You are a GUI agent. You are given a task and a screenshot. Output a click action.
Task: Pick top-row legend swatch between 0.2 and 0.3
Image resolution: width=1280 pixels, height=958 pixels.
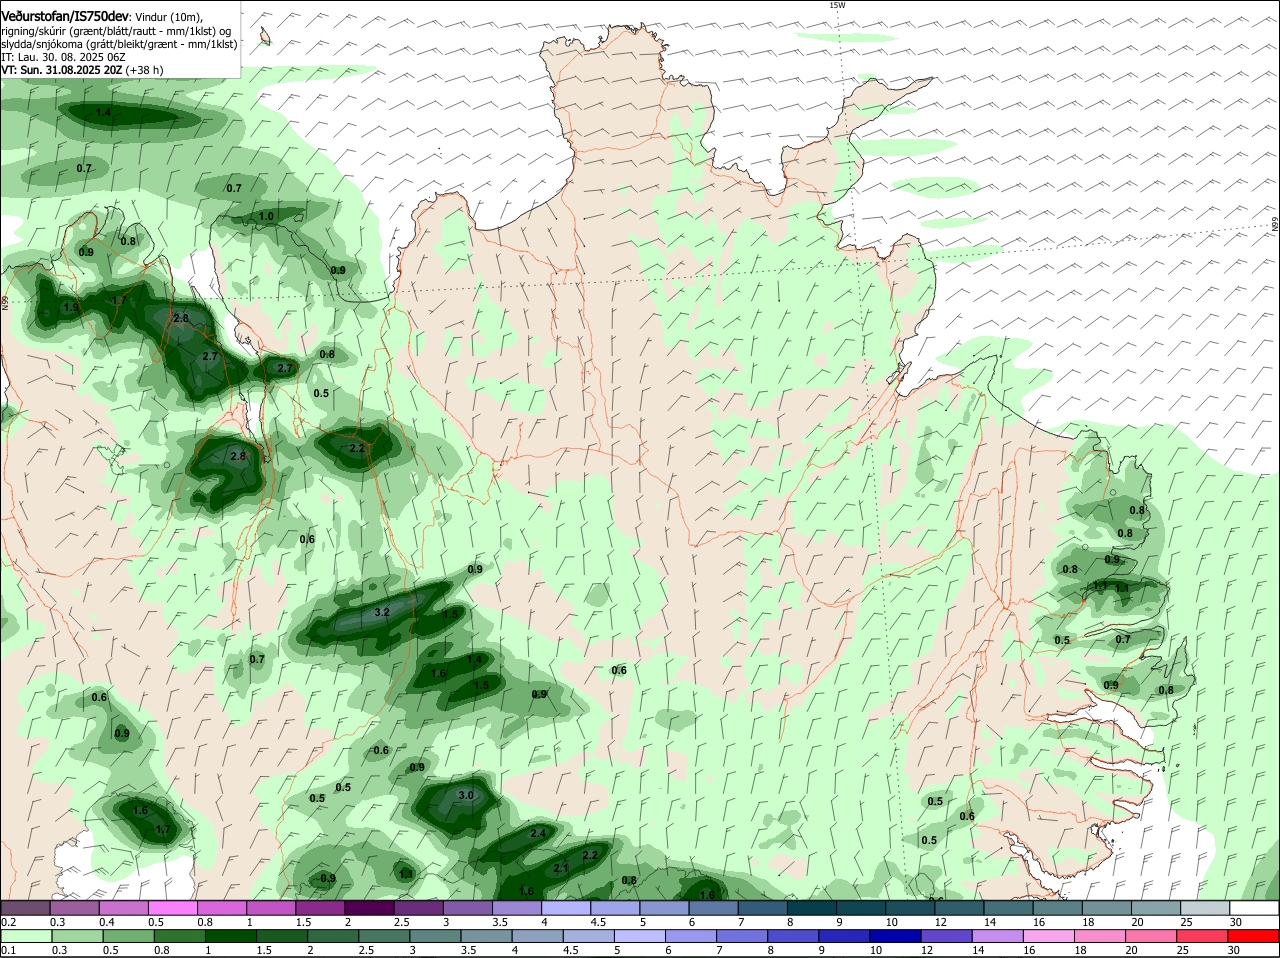(26, 908)
